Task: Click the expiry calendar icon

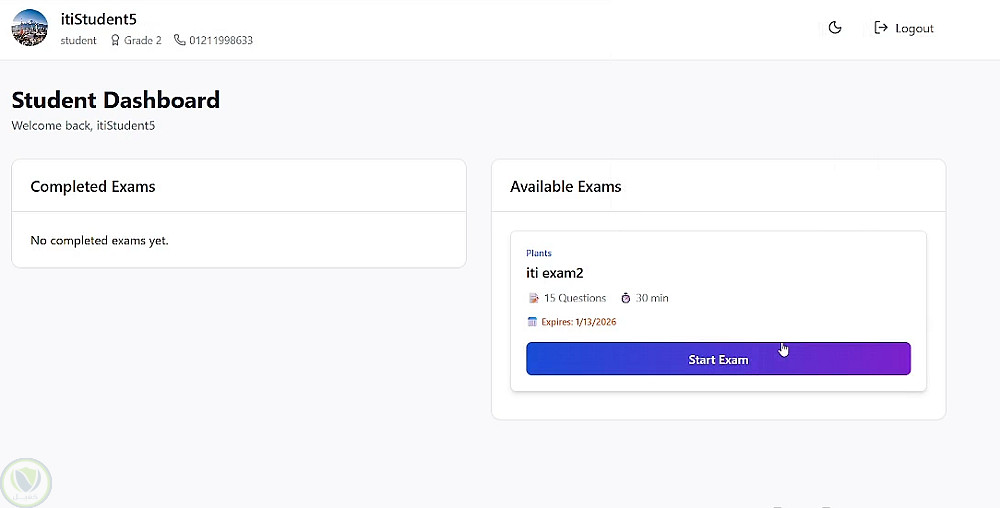Action: point(532,322)
